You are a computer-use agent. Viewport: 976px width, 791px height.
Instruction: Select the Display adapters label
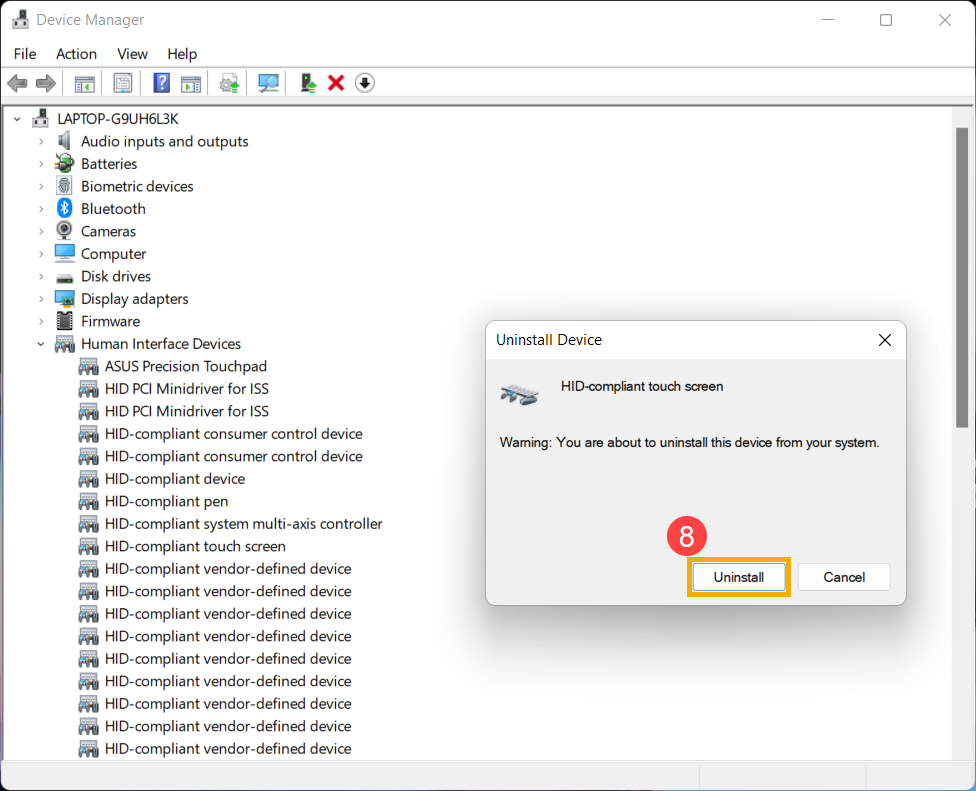tap(134, 299)
